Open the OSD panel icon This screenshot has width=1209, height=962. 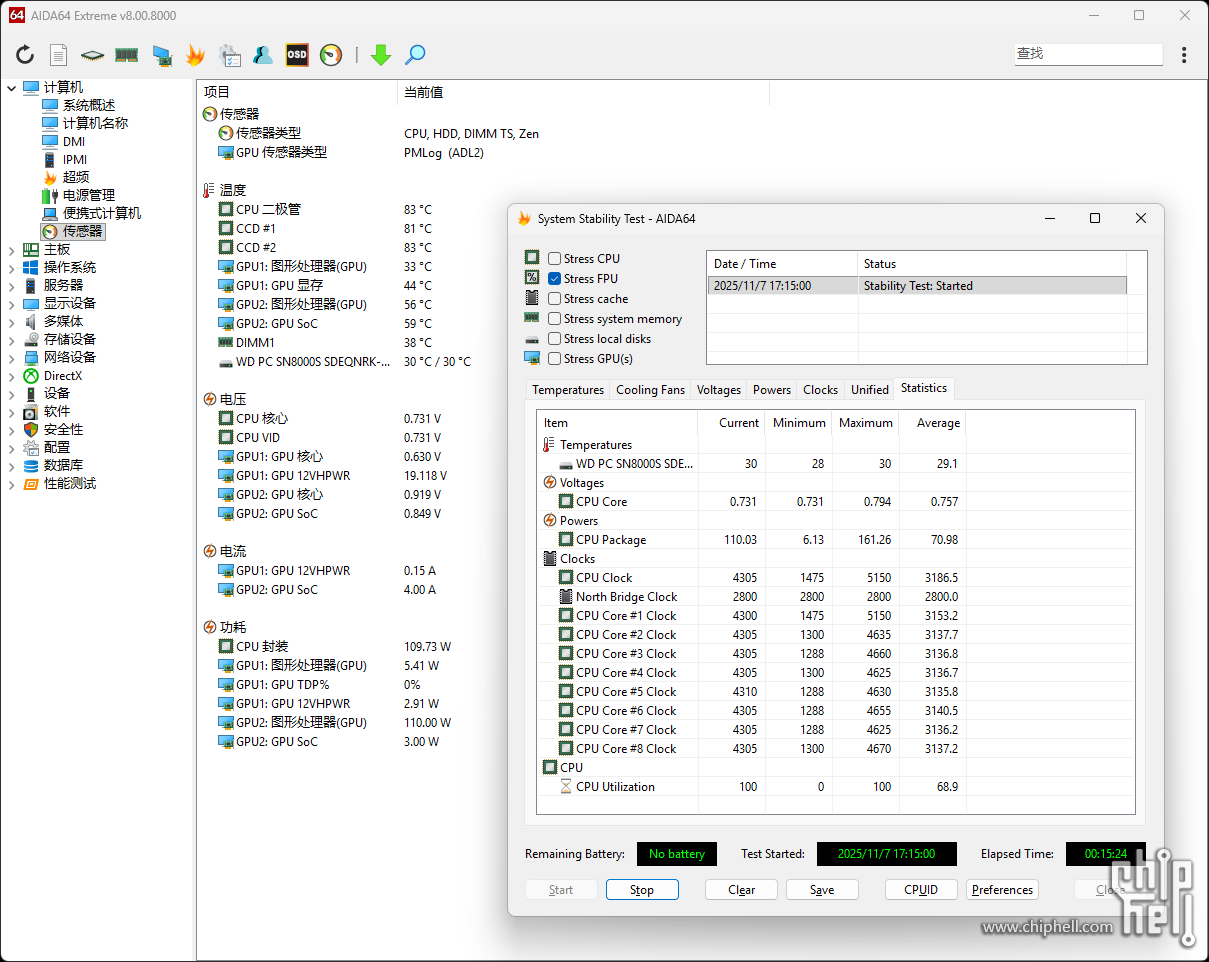coord(297,55)
